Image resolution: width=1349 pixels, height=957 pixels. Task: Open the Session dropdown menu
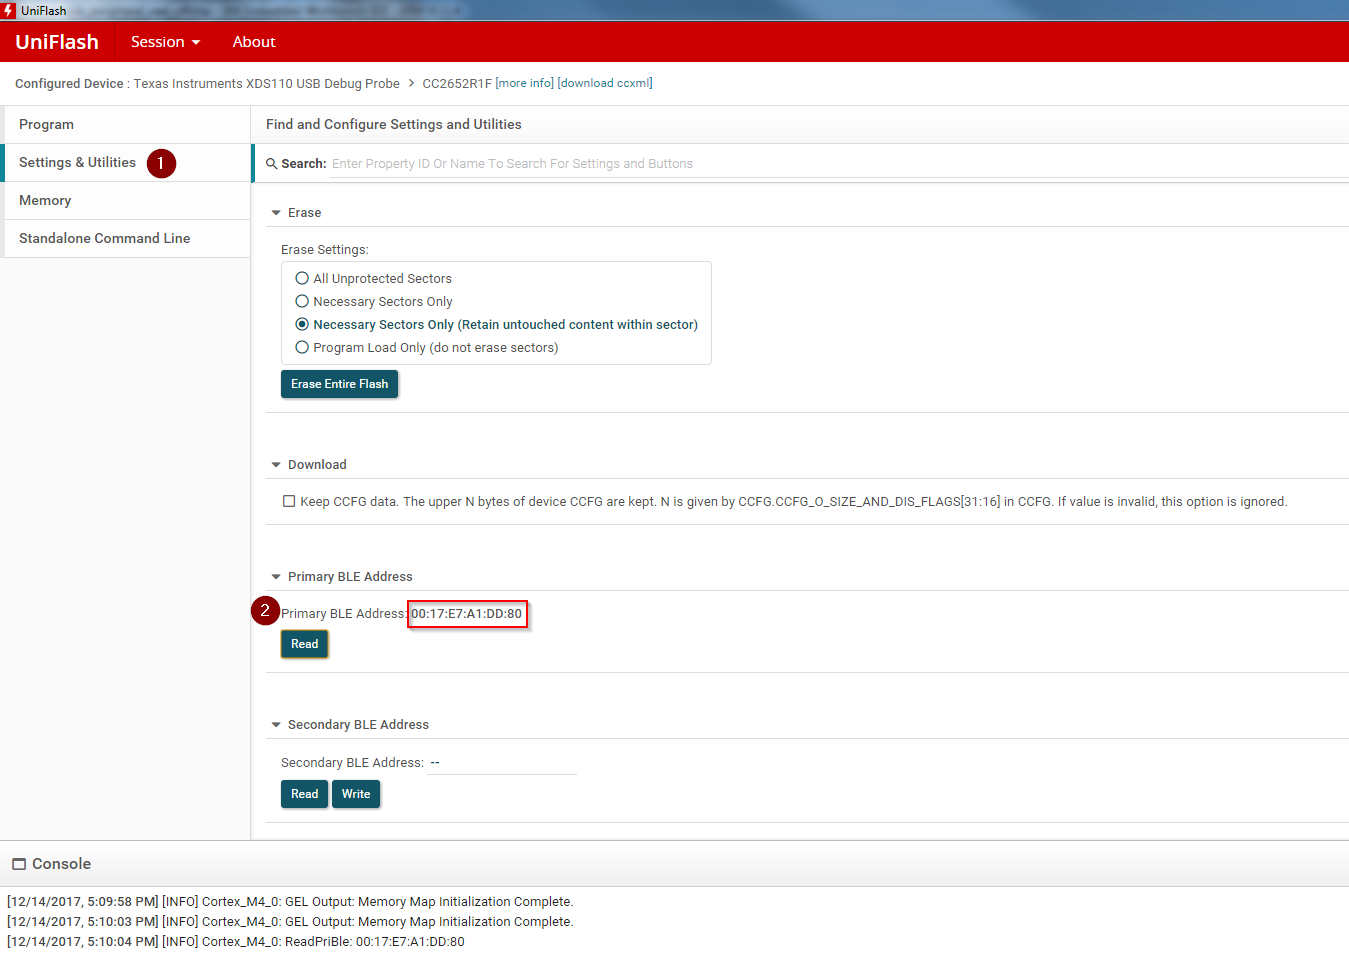[165, 42]
